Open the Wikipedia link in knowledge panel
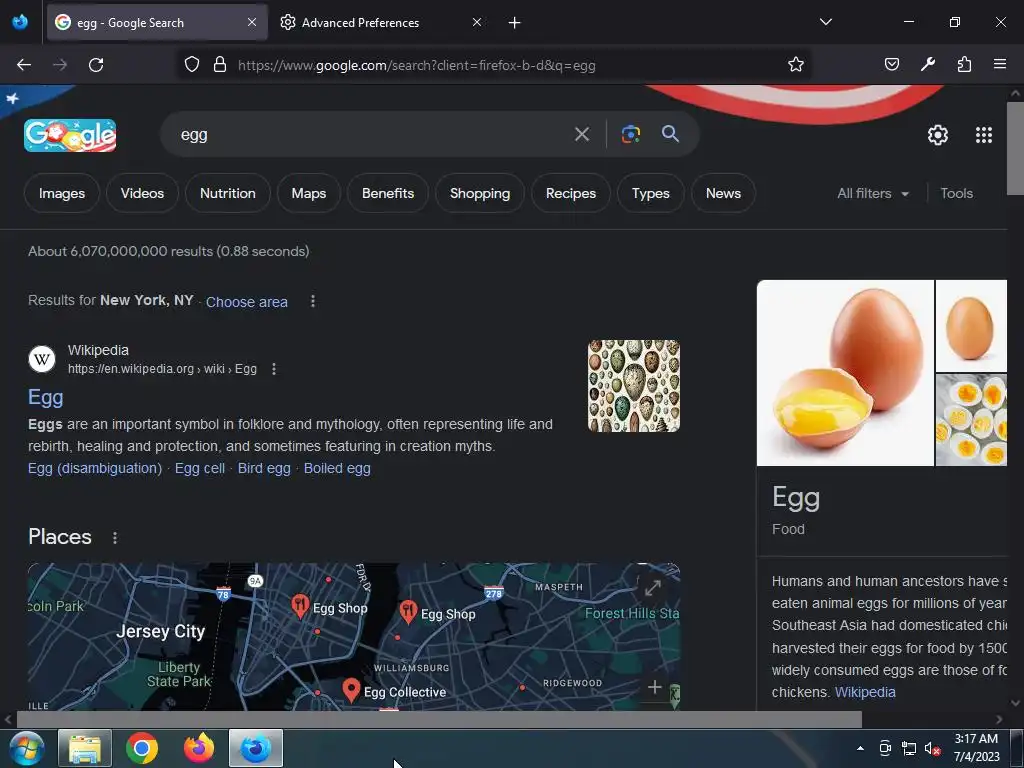 [x=865, y=692]
